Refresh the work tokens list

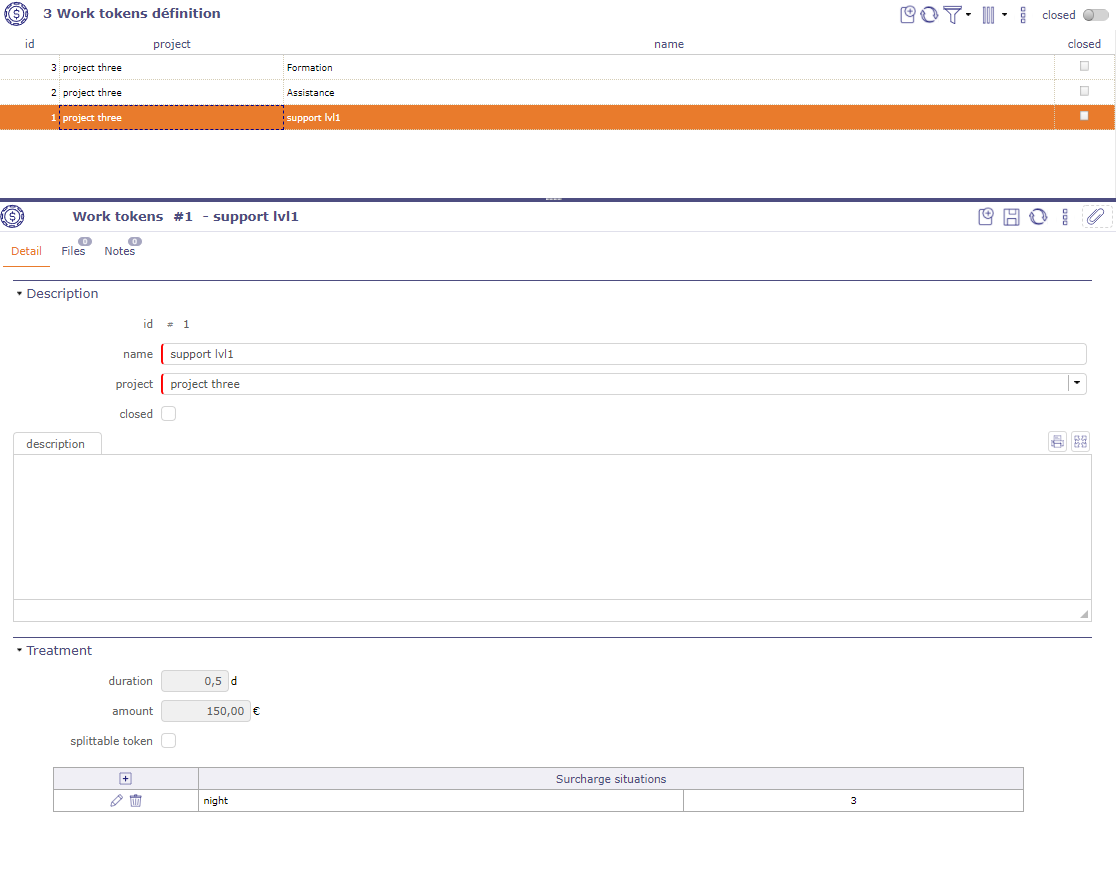(929, 15)
